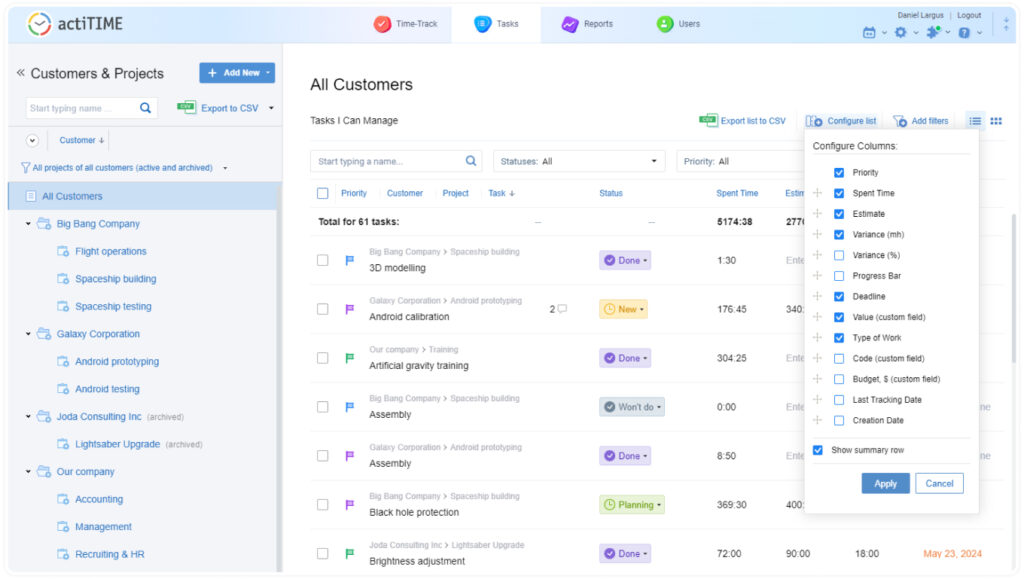Toggle the Show summary row checkbox
The width and height of the screenshot is (1024, 579).
(818, 450)
